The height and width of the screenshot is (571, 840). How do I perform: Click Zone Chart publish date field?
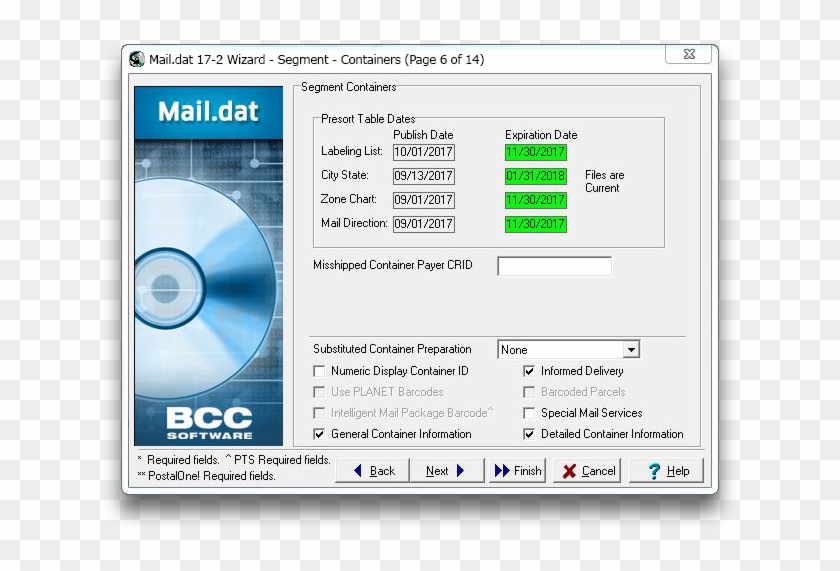[x=424, y=200]
